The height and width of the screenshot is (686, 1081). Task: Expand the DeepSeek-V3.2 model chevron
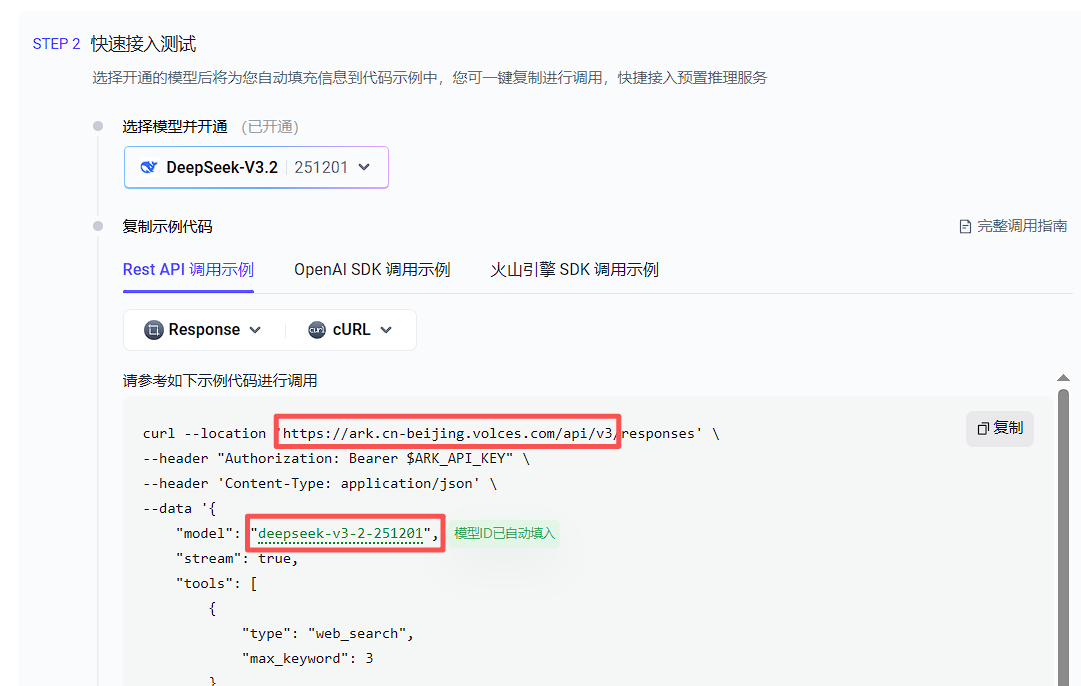(x=364, y=167)
